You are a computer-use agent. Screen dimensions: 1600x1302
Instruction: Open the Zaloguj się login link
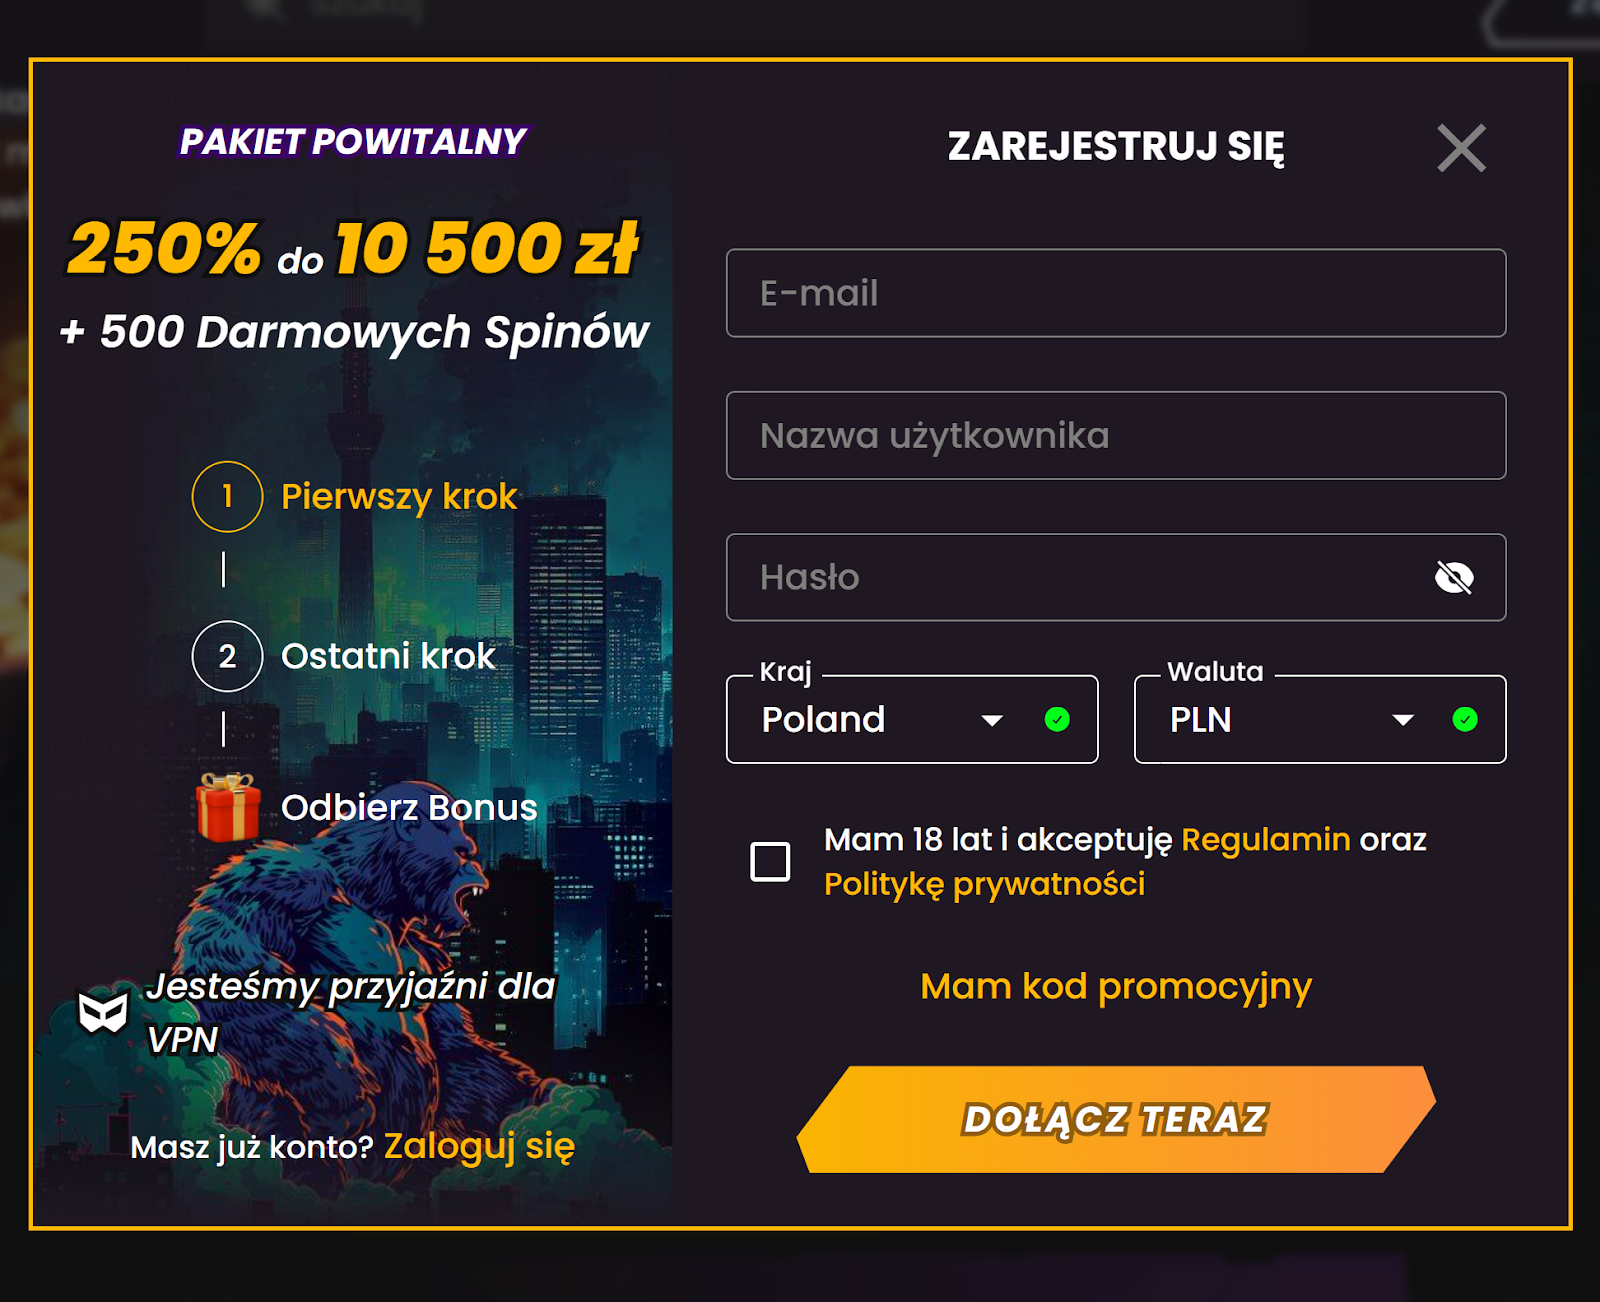(x=479, y=1146)
